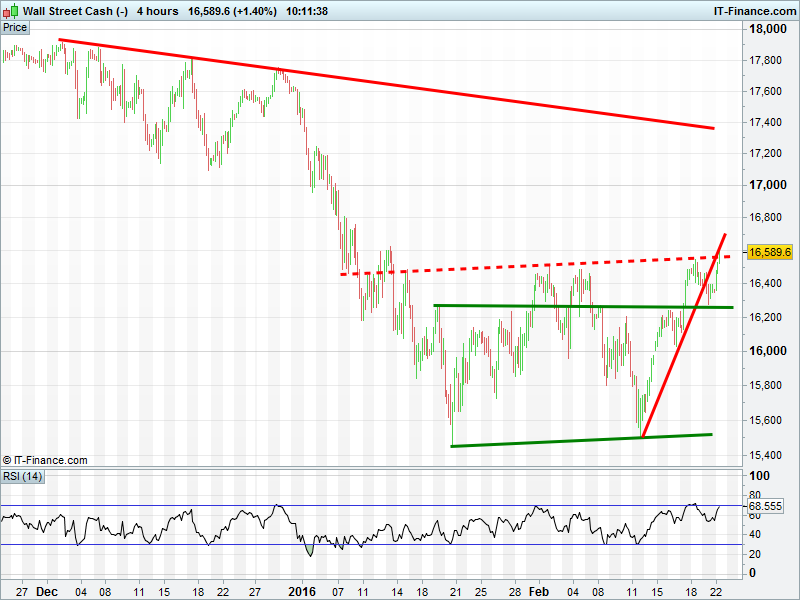This screenshot has height=600, width=800.
Task: Click the 2016 label on the time axis
Action: [302, 592]
